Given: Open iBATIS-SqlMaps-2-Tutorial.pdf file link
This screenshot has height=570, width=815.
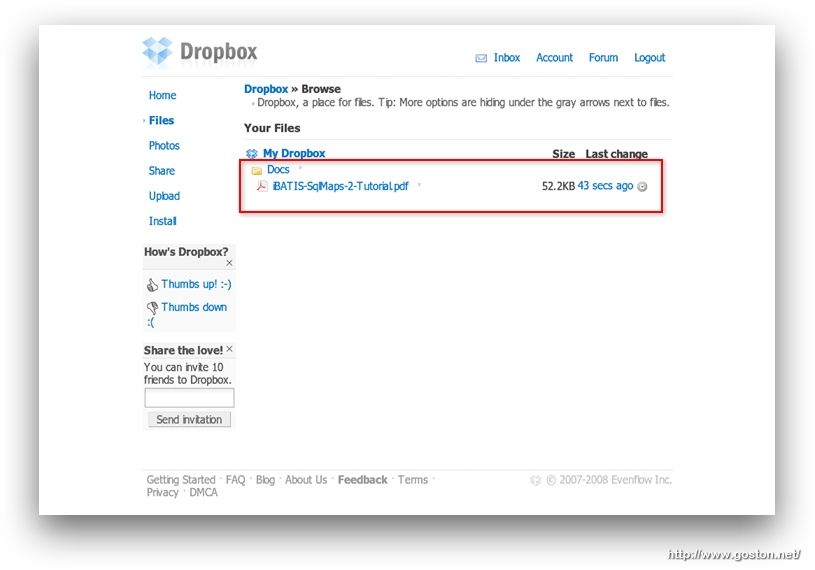Looking at the screenshot, I should pyautogui.click(x=340, y=186).
